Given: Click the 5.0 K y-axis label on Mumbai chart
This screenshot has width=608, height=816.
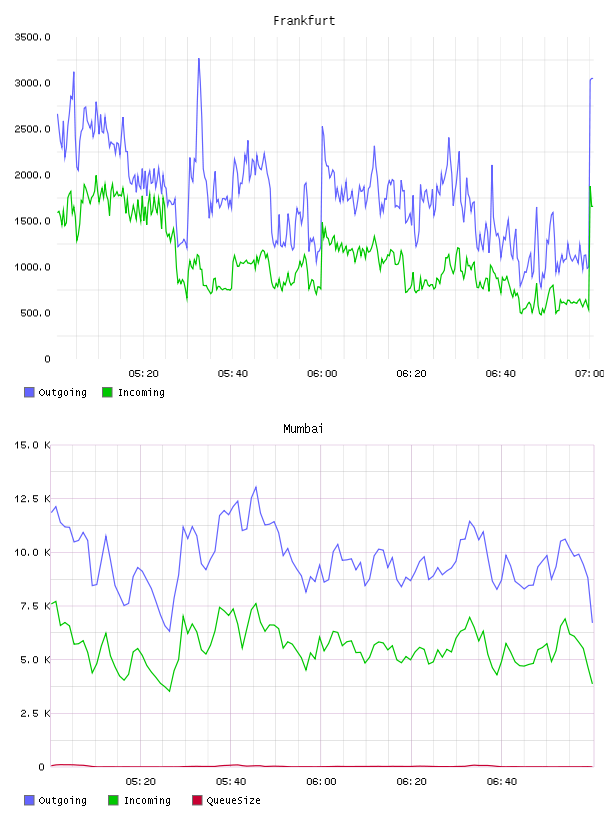Looking at the screenshot, I should 35,659.
